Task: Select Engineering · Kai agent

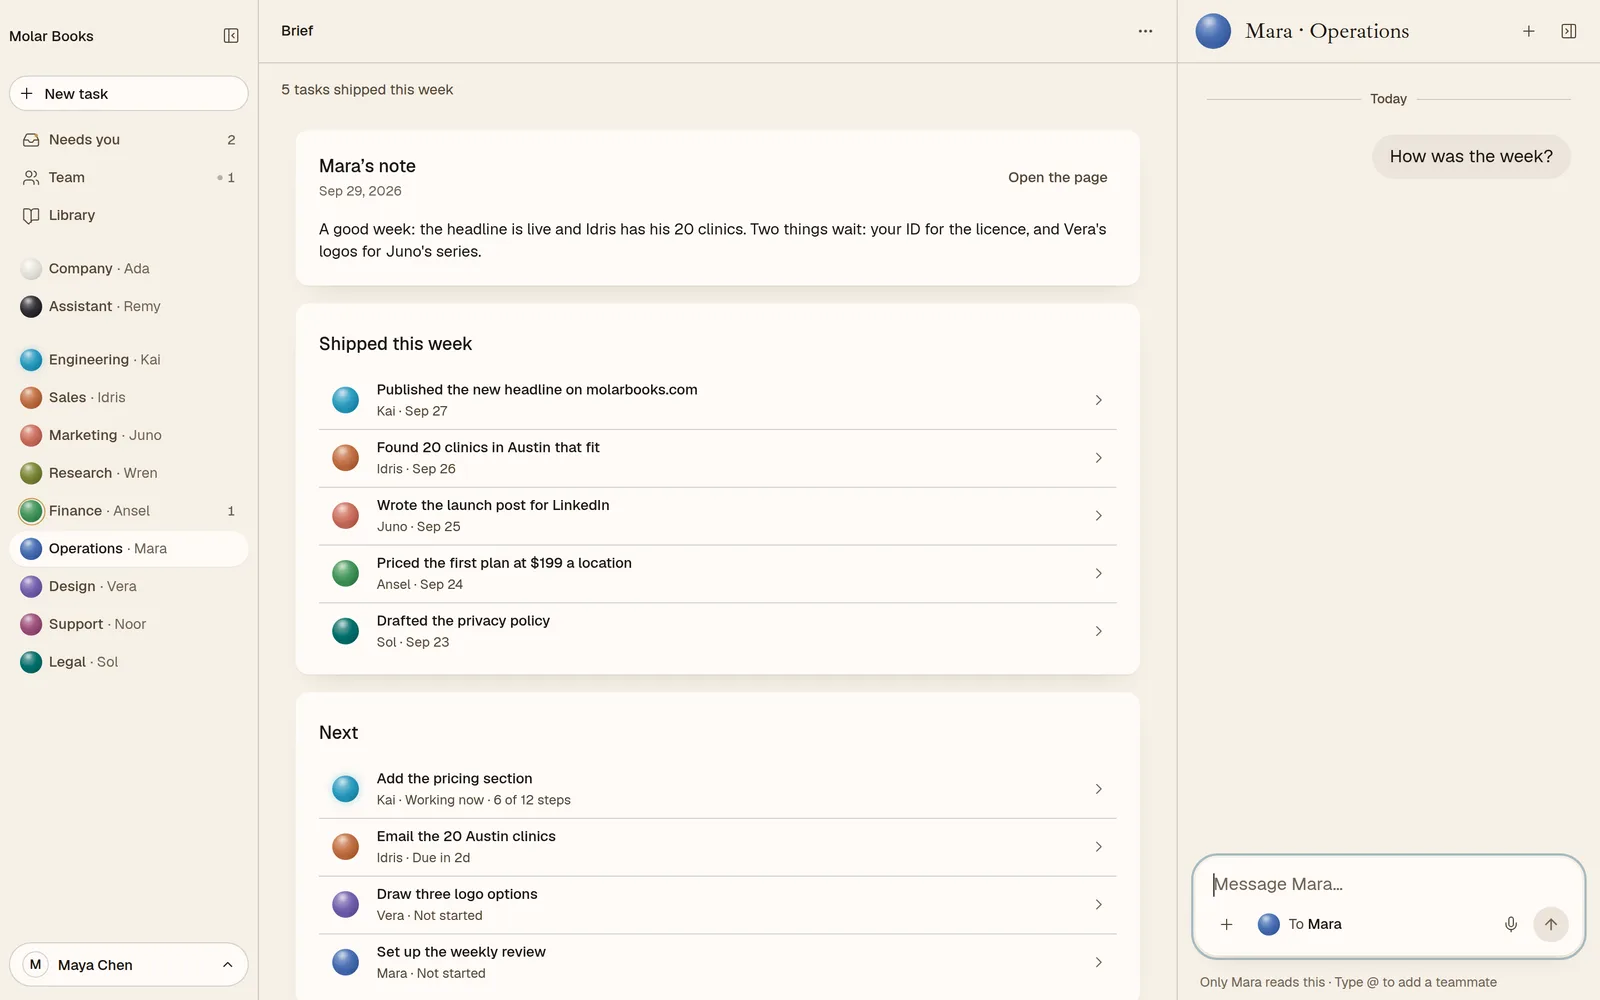Action: [x=129, y=360]
